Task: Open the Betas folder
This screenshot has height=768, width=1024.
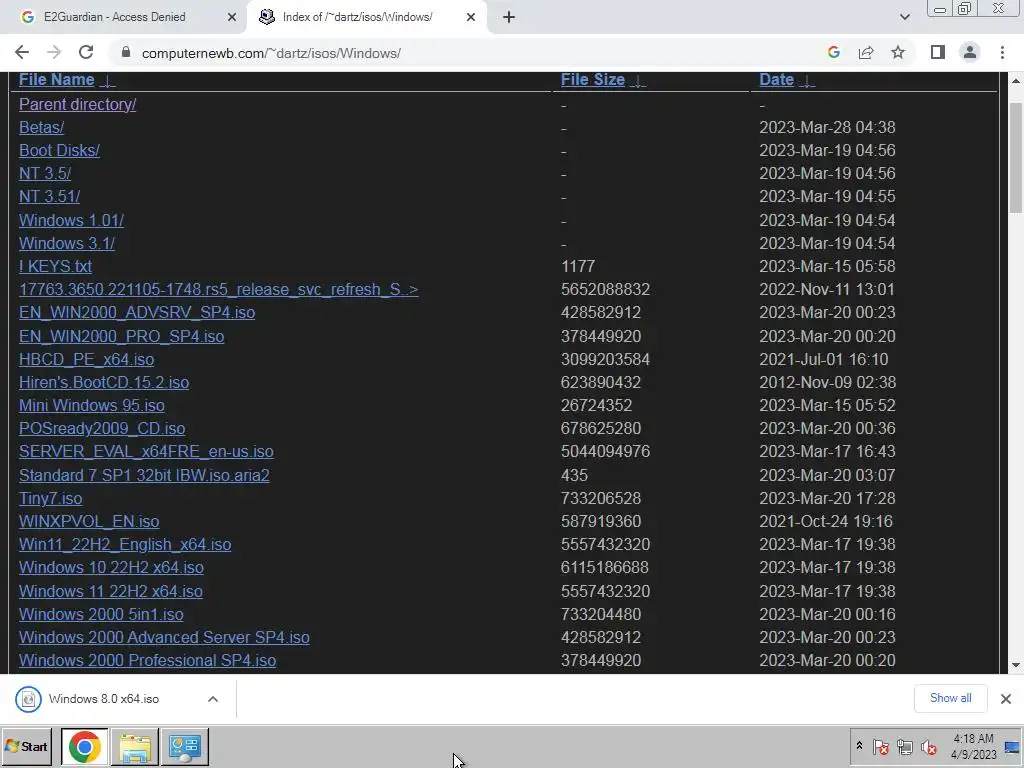Action: point(42,127)
